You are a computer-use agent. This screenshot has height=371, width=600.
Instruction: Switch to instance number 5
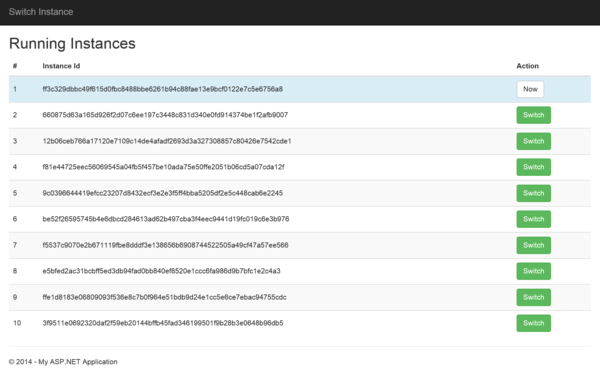[533, 193]
